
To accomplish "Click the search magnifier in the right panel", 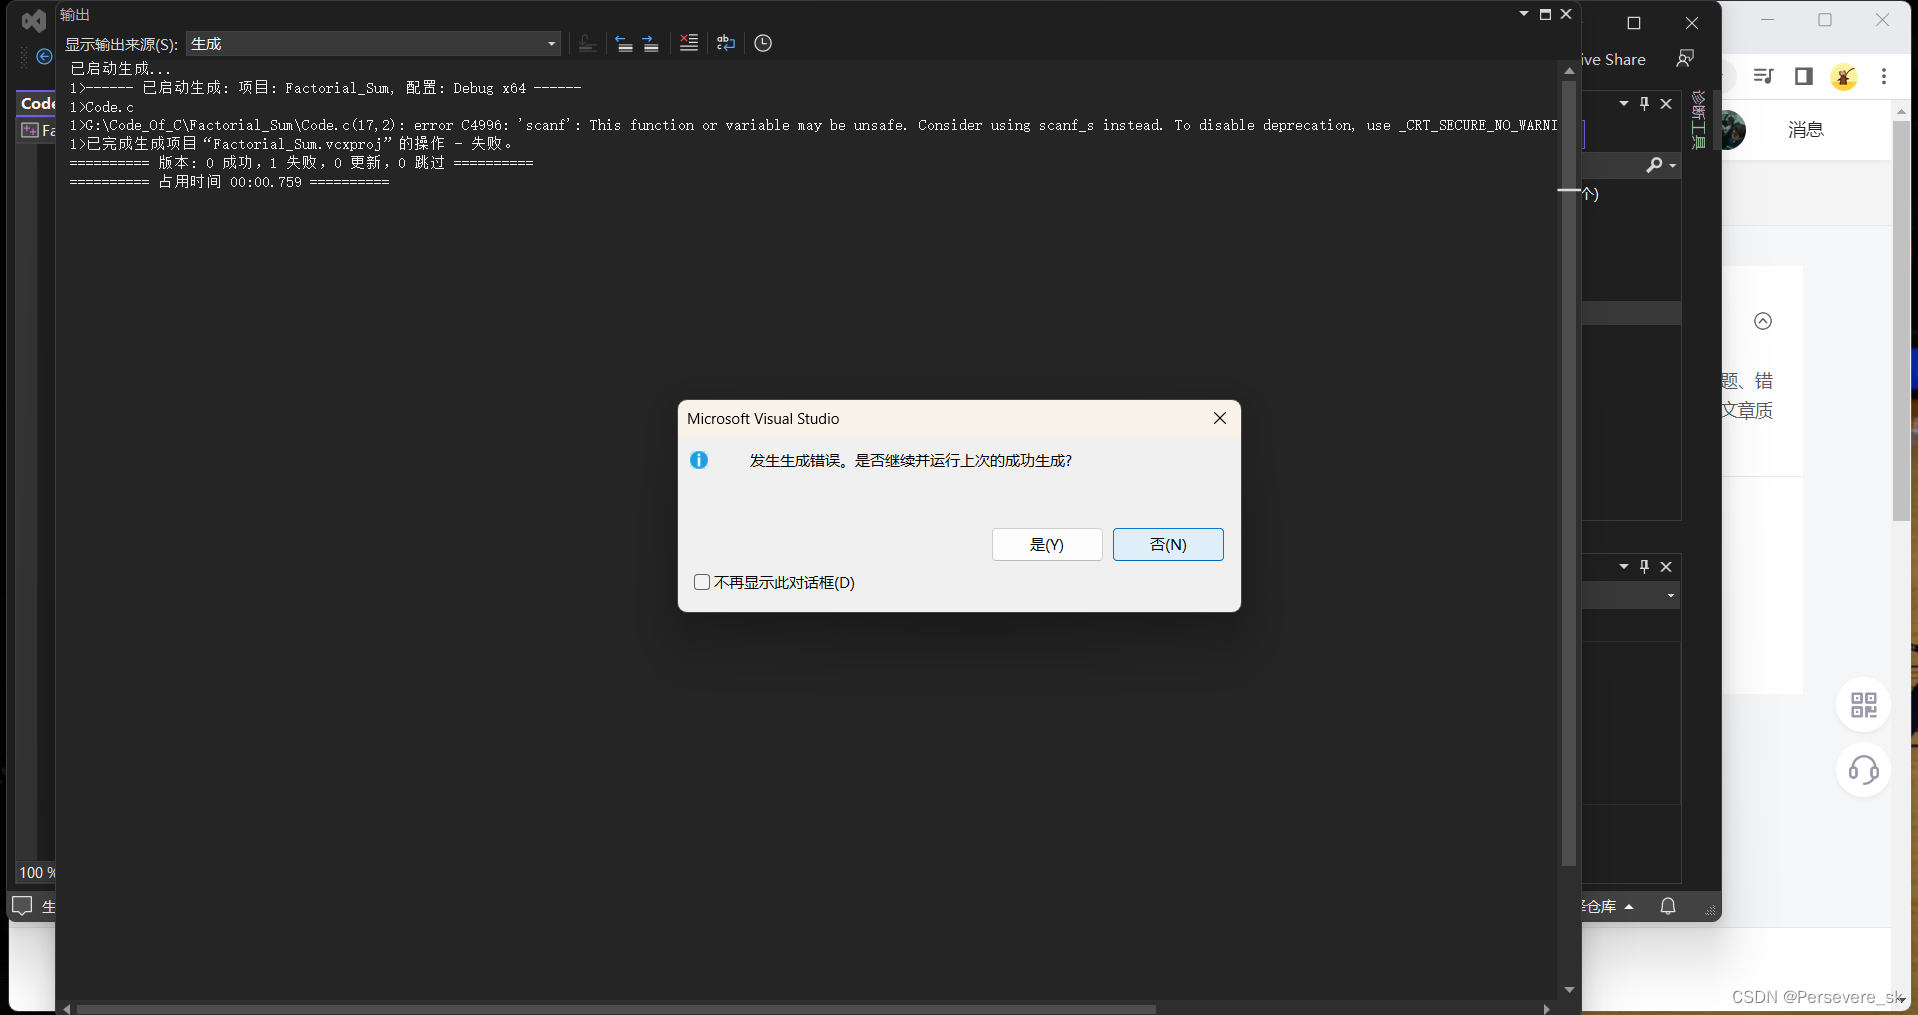I will click(x=1655, y=165).
